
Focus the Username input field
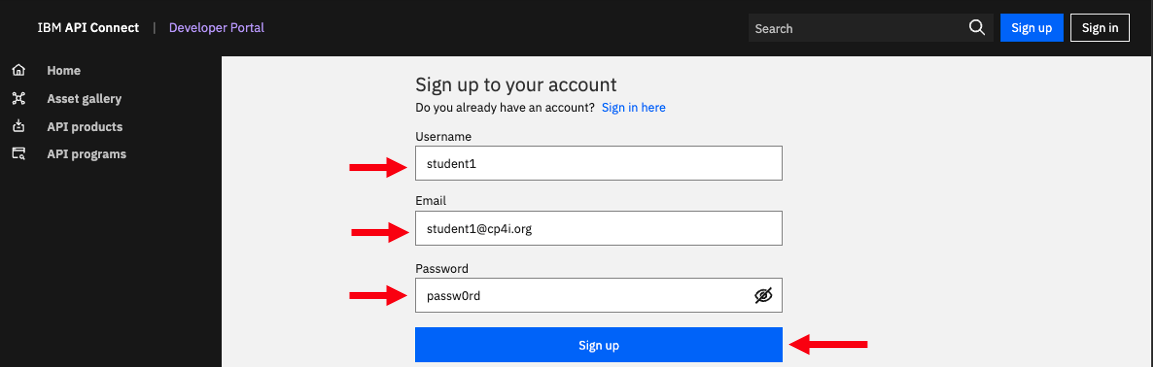click(599, 163)
